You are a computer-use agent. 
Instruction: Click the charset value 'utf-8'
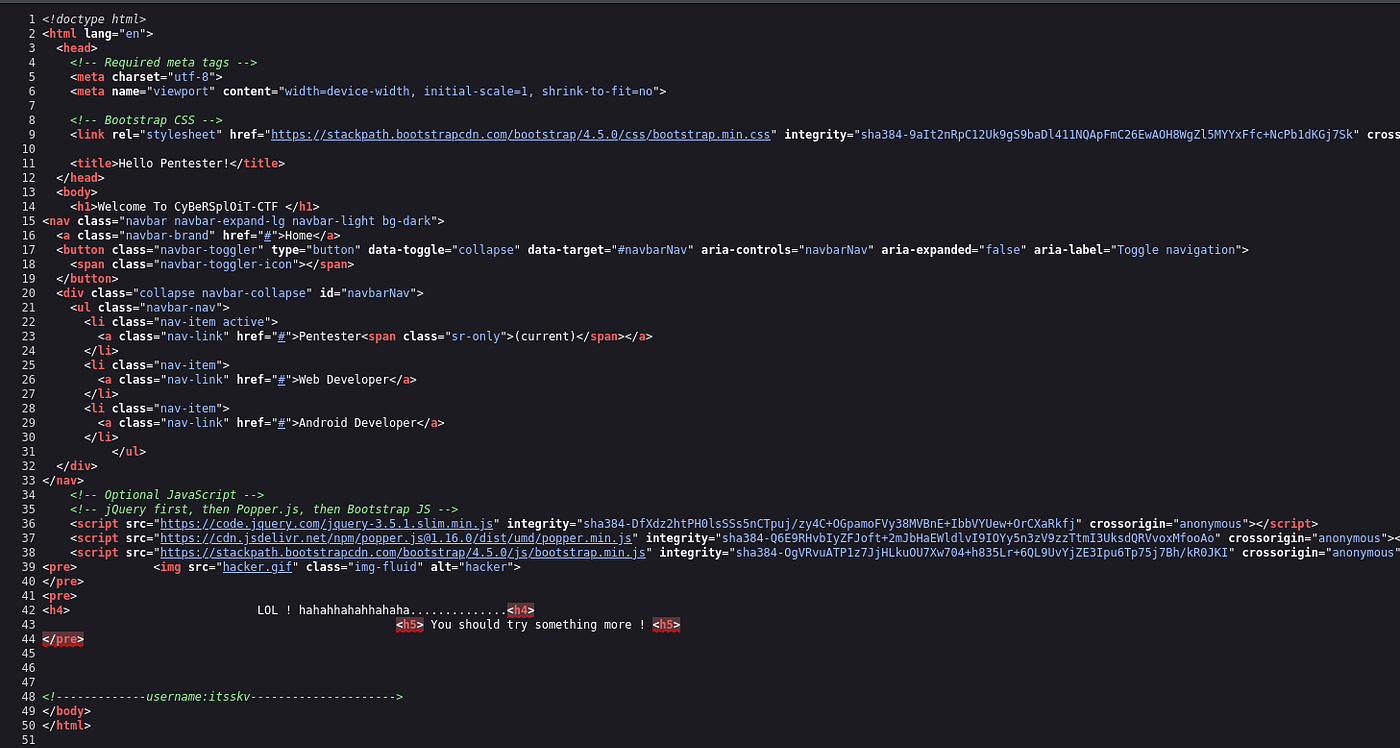click(x=191, y=77)
